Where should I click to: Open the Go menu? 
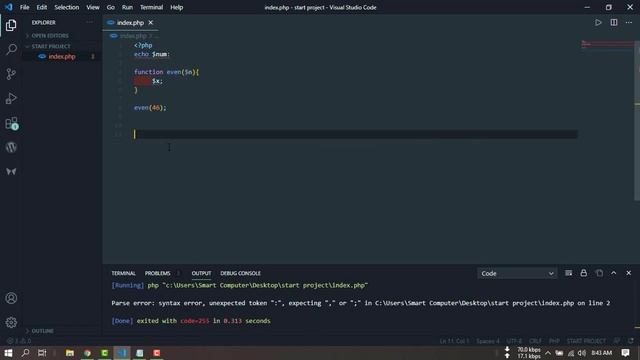111,7
